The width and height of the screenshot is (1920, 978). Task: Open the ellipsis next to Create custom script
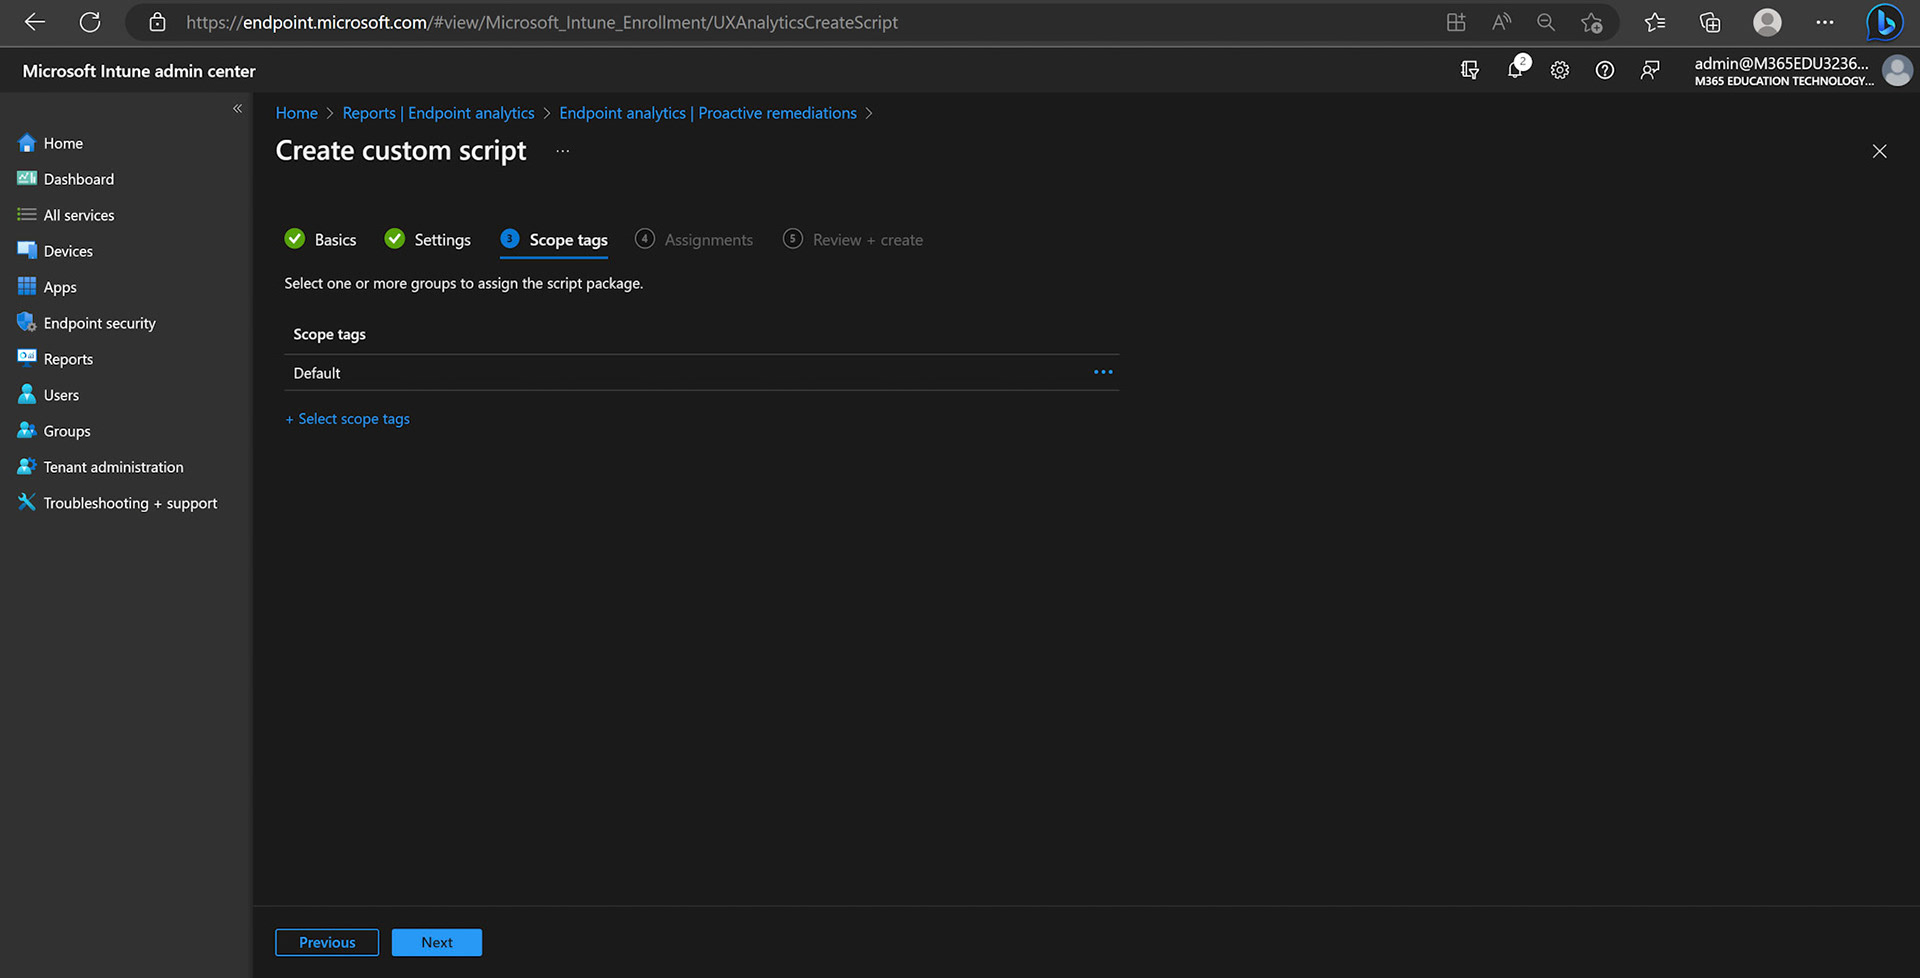563,151
